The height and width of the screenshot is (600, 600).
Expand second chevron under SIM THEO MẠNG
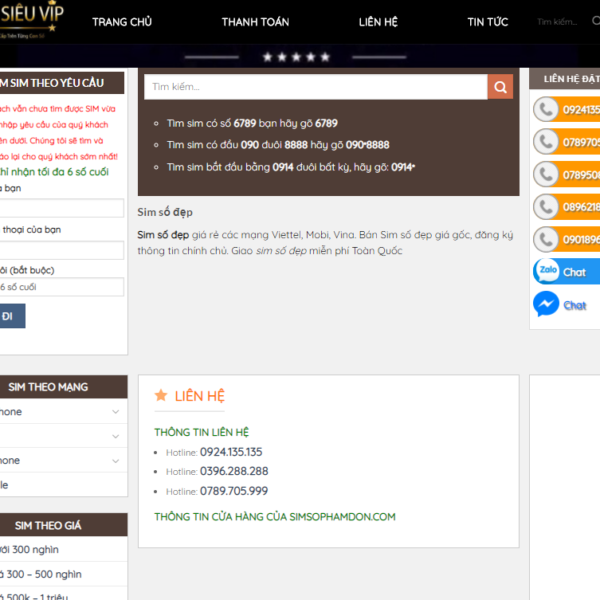tap(116, 437)
